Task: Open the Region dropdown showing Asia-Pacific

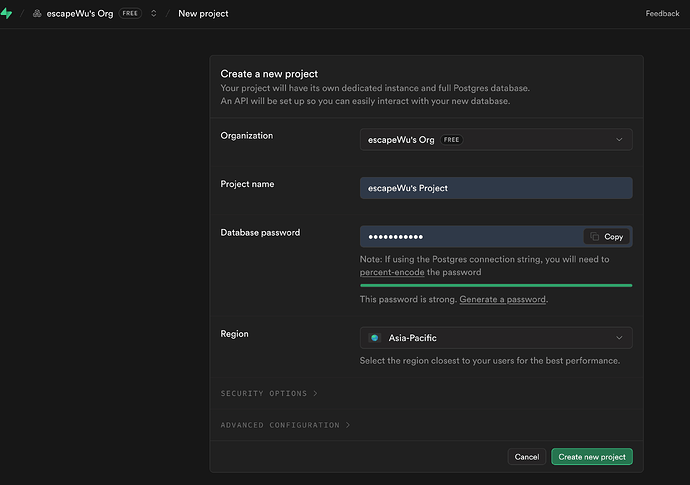Action: [496, 338]
